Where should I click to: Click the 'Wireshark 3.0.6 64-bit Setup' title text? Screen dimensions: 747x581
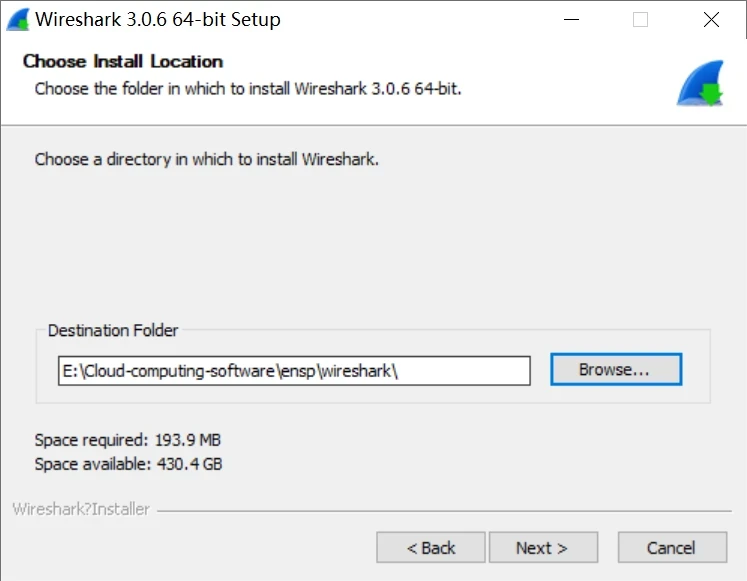[158, 19]
